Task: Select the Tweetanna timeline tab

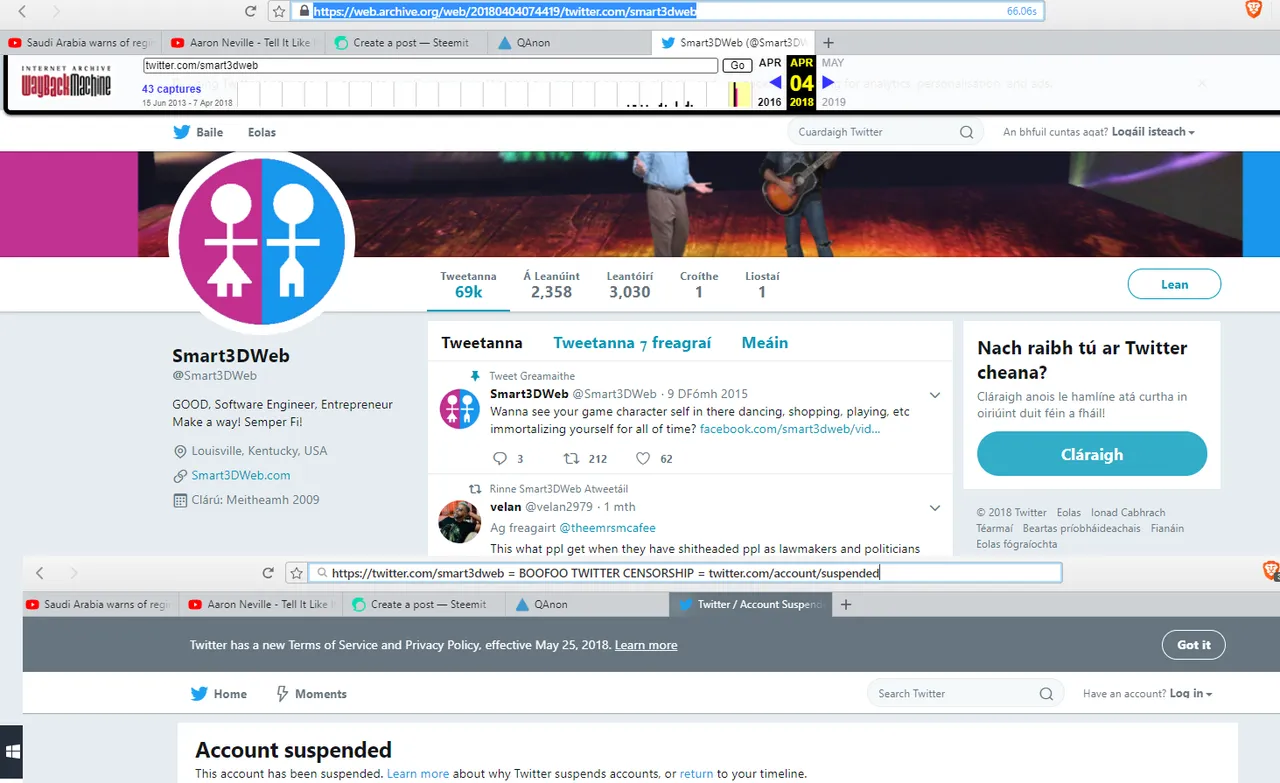Action: pos(482,343)
